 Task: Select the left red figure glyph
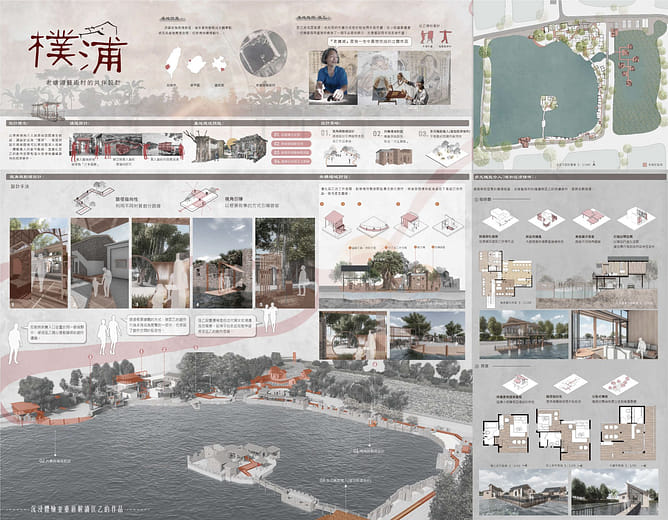click(x=426, y=37)
